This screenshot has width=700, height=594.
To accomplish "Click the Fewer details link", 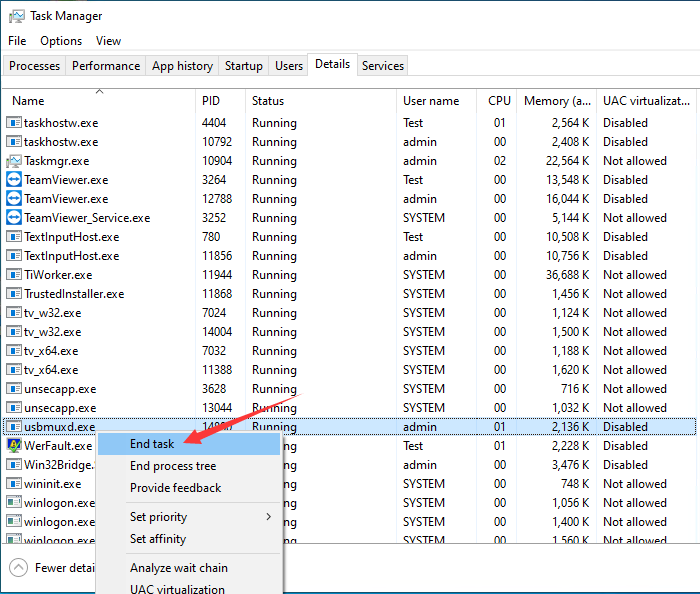I will [65, 568].
